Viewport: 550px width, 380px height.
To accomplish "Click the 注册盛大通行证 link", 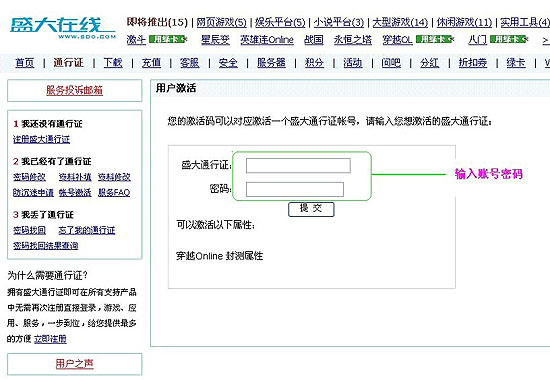I will click(x=41, y=139).
